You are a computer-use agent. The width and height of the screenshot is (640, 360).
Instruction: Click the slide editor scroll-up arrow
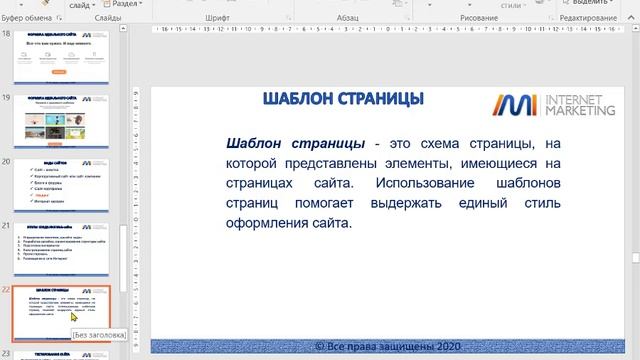636,29
